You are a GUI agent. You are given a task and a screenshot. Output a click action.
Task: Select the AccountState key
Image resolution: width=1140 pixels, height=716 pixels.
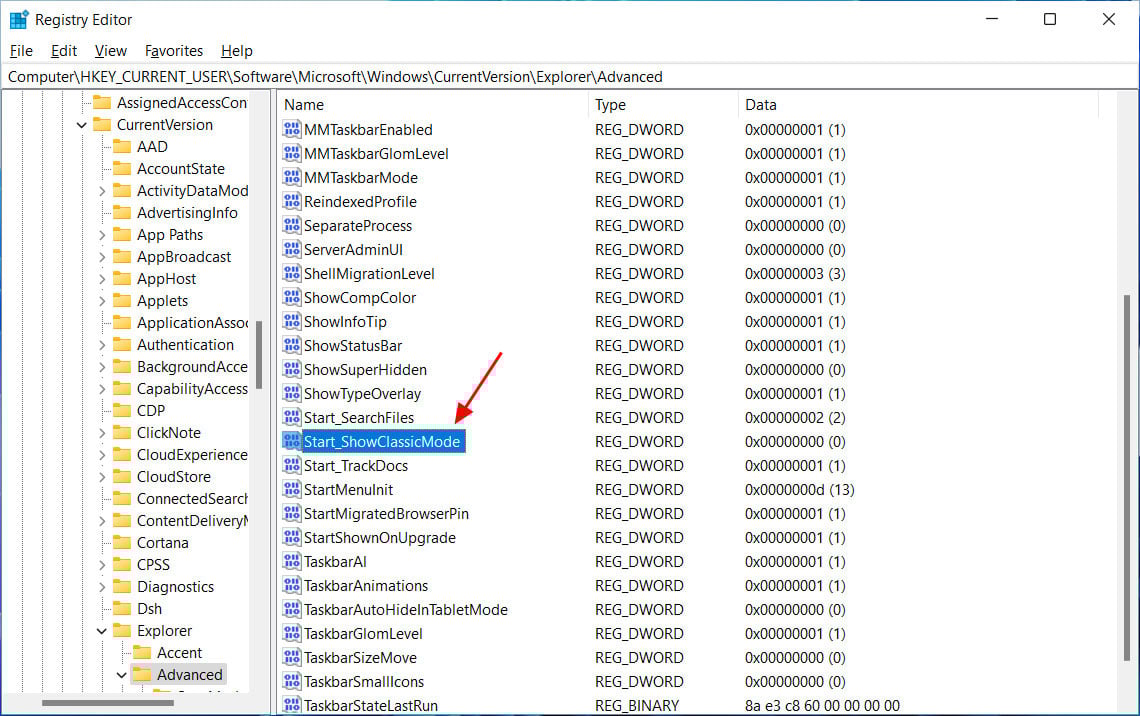tap(181, 169)
